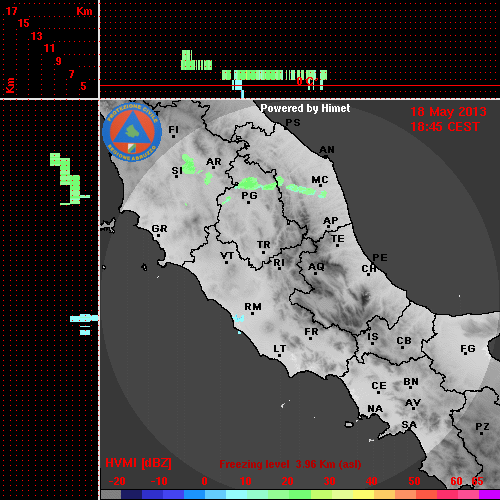Click the 60 value on dBZ scale

(456, 481)
